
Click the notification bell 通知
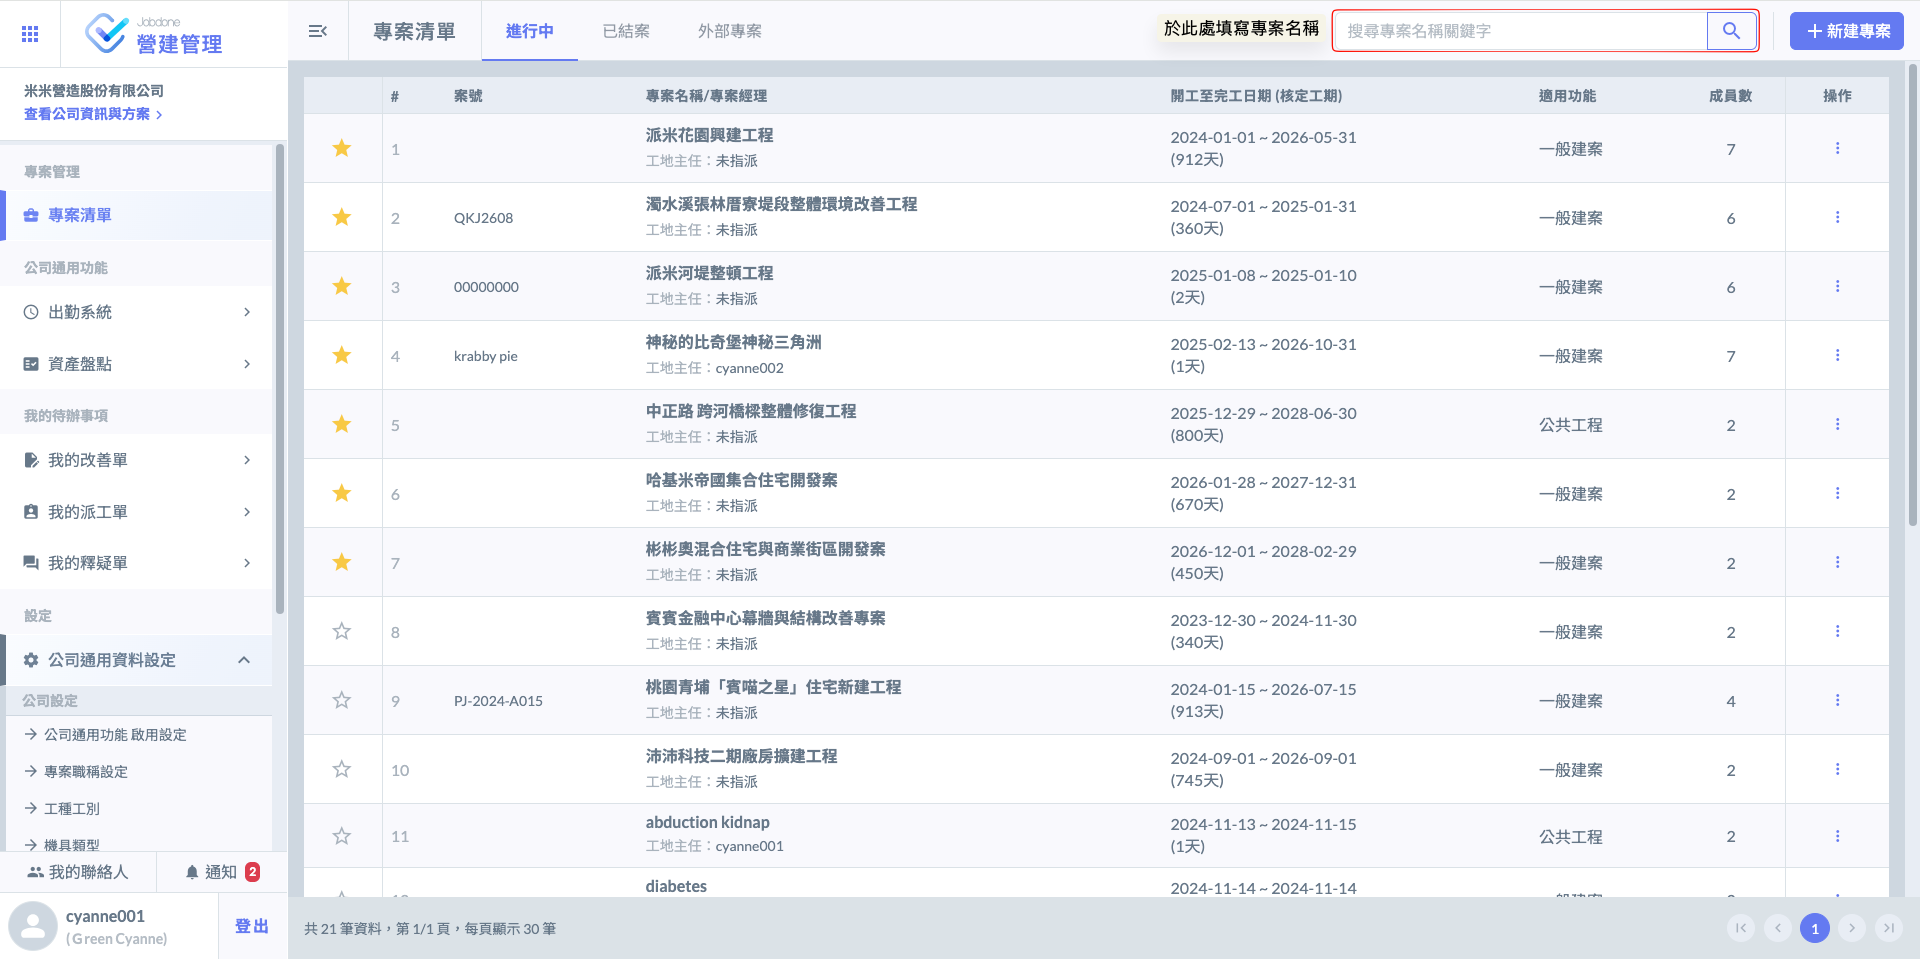coord(221,872)
